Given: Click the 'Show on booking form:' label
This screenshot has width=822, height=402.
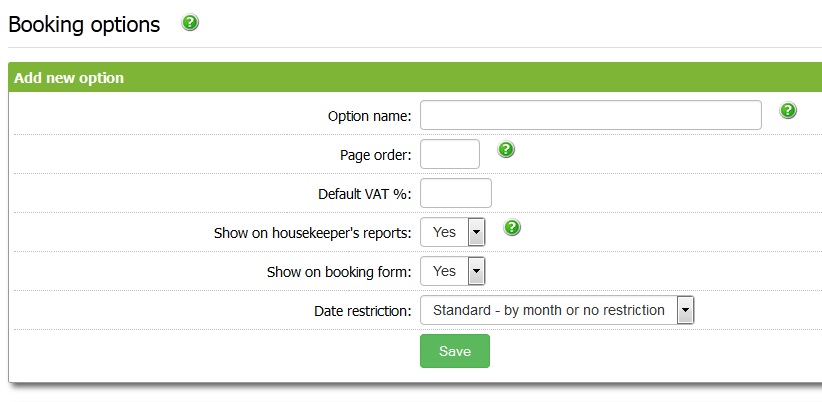Looking at the screenshot, I should tap(339, 272).
